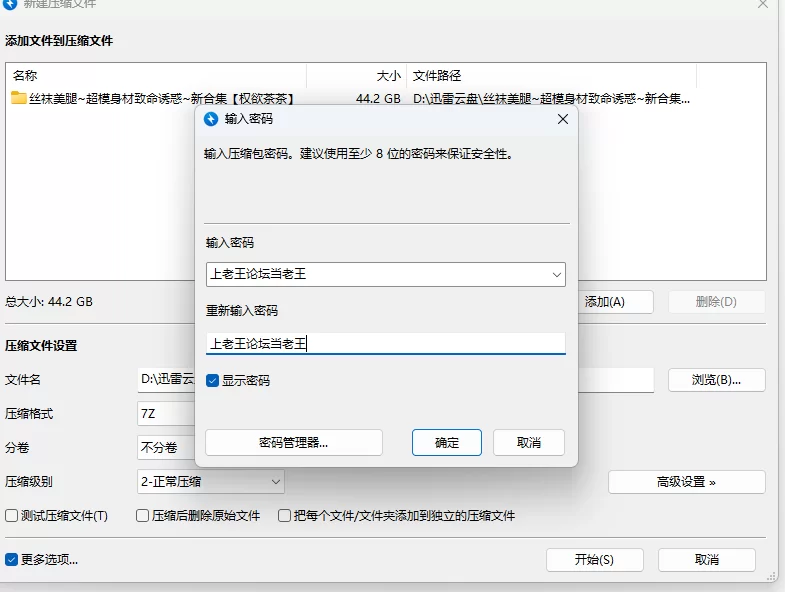Open 高级设置 » advanced settings
The width and height of the screenshot is (785, 592).
pyautogui.click(x=686, y=482)
